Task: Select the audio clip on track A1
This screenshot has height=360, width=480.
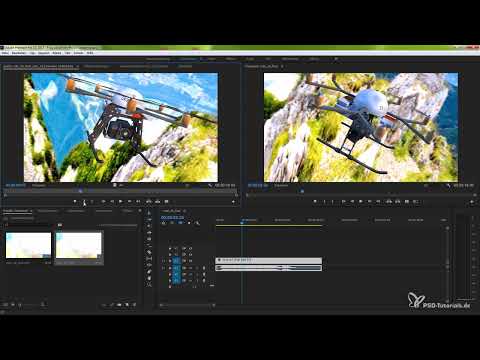Action: 269,268
